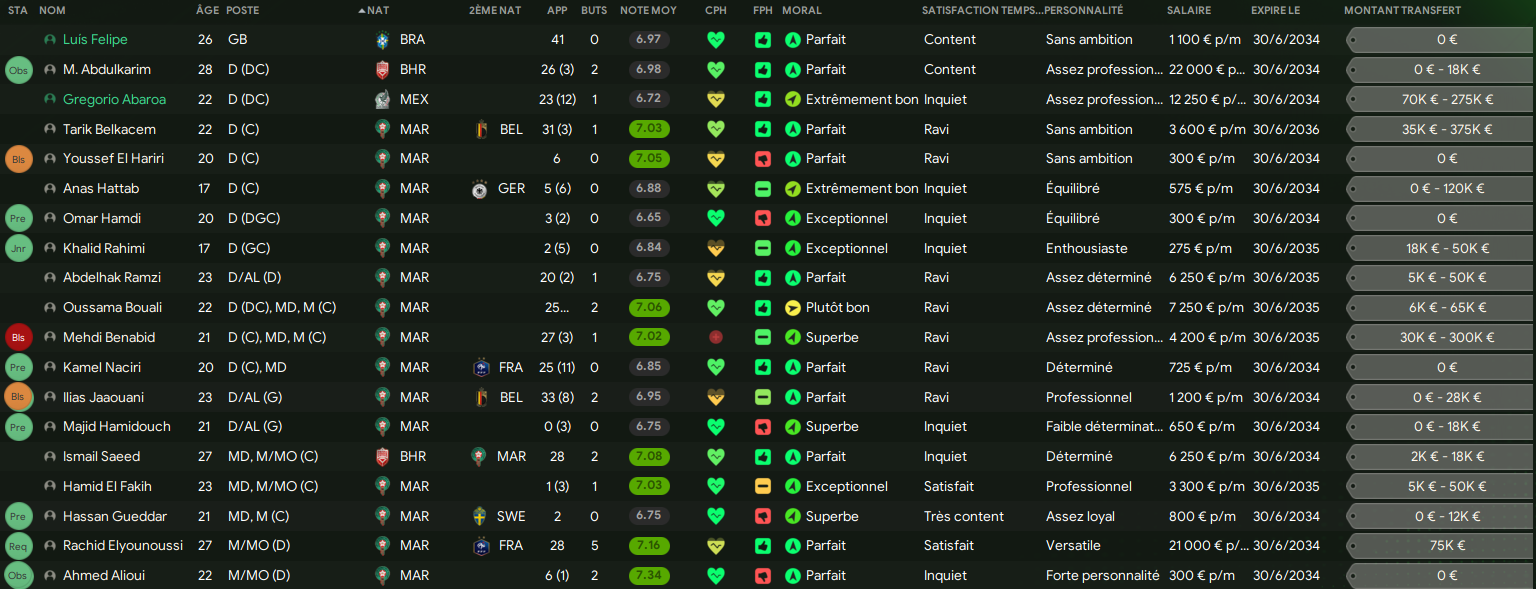The height and width of the screenshot is (589, 1536).
Task: Click the Brazil flag in Luis Felipe's row
Action: [x=382, y=40]
